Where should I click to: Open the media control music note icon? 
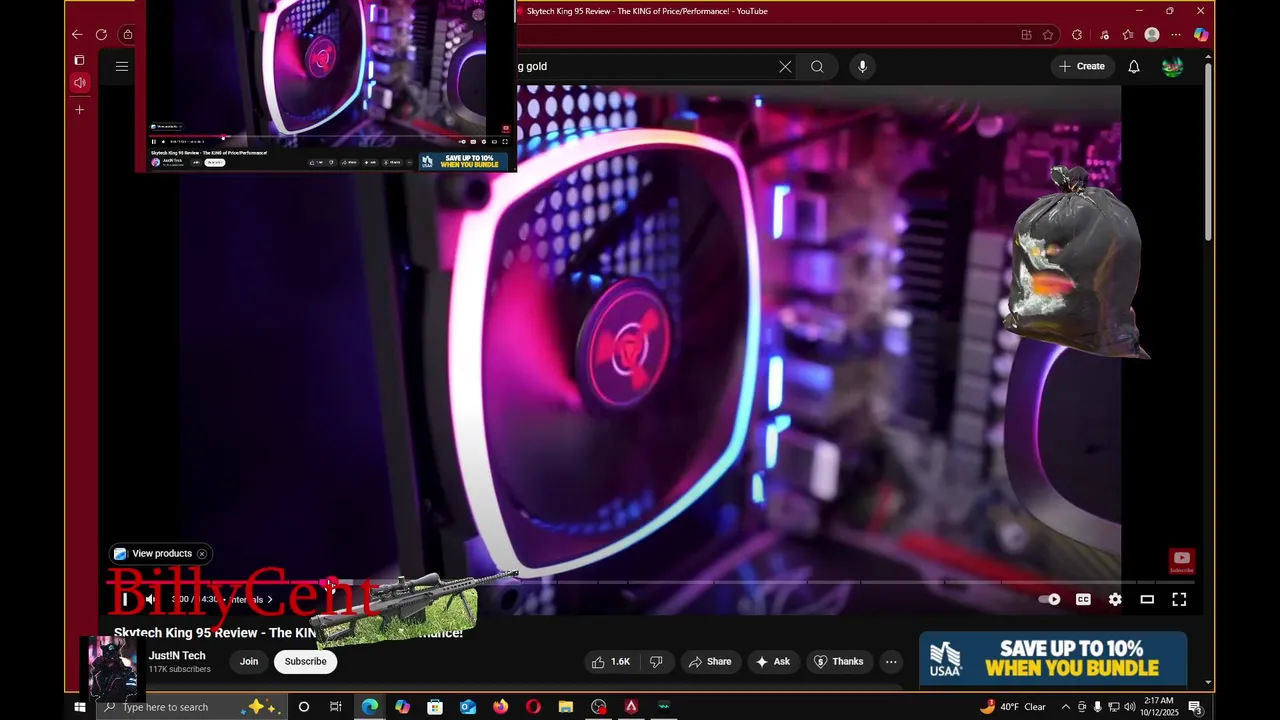pyautogui.click(x=1103, y=35)
